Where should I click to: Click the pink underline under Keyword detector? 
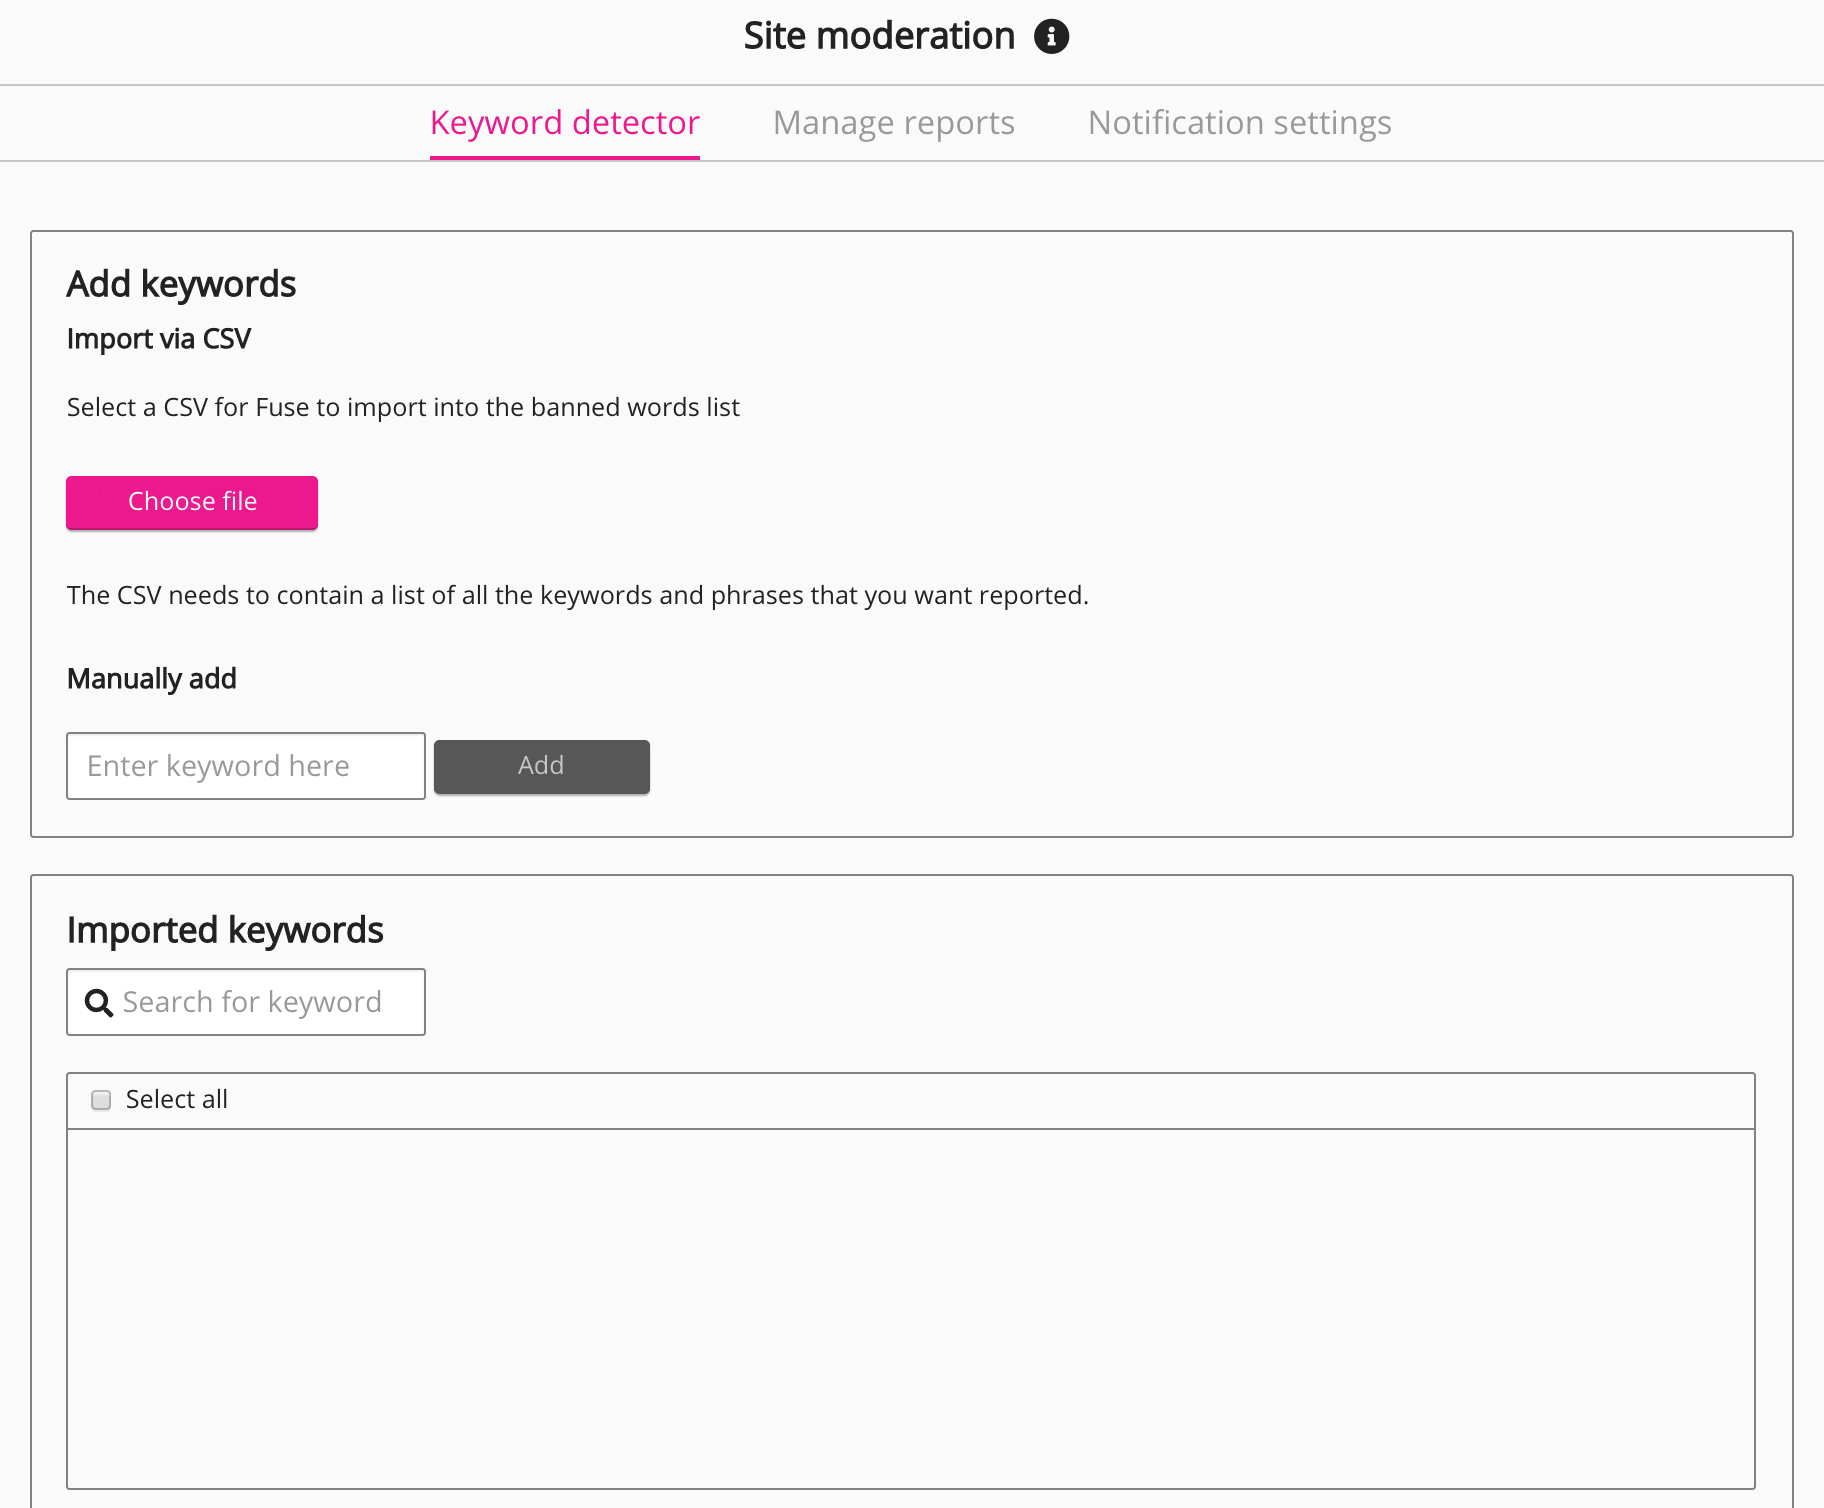click(564, 157)
